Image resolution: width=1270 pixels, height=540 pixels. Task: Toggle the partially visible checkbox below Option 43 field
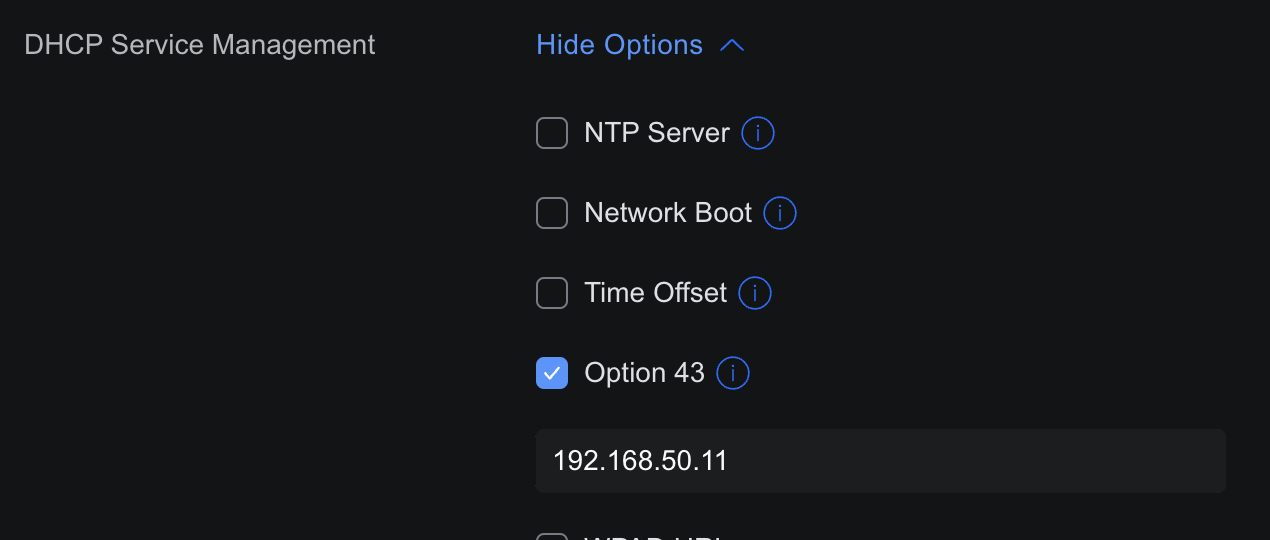pos(552,537)
